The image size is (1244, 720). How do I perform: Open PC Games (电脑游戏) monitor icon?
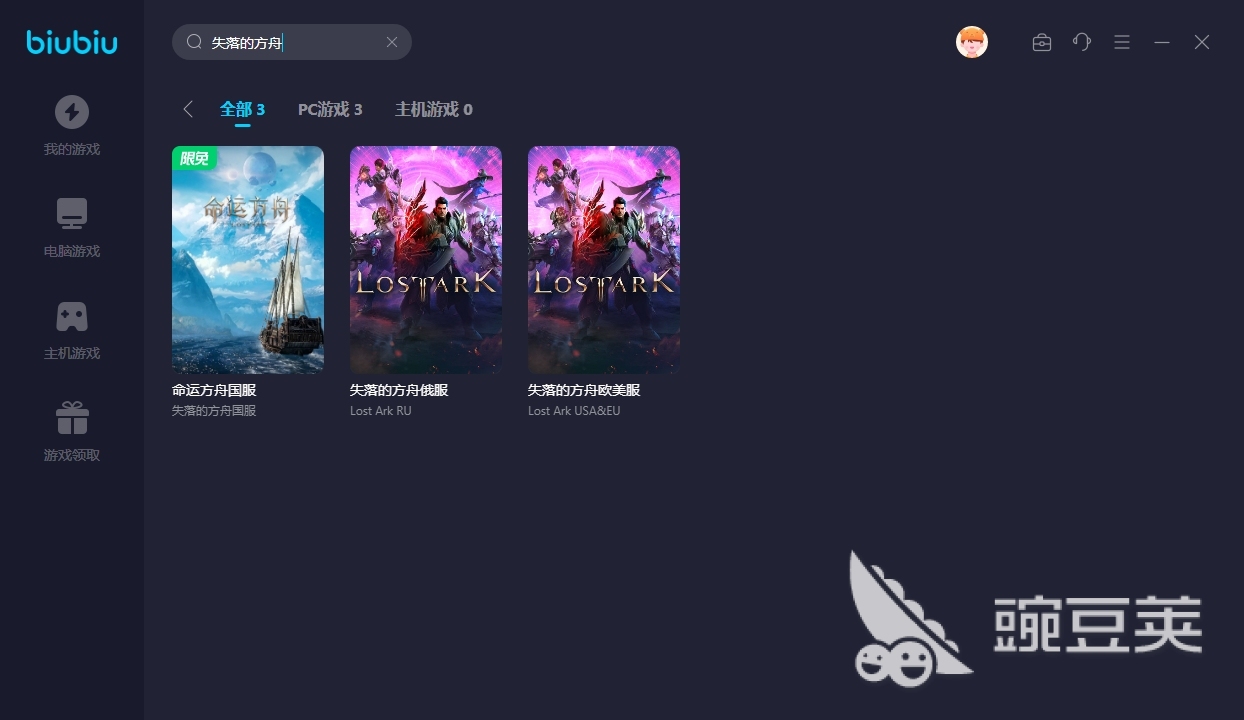72,214
